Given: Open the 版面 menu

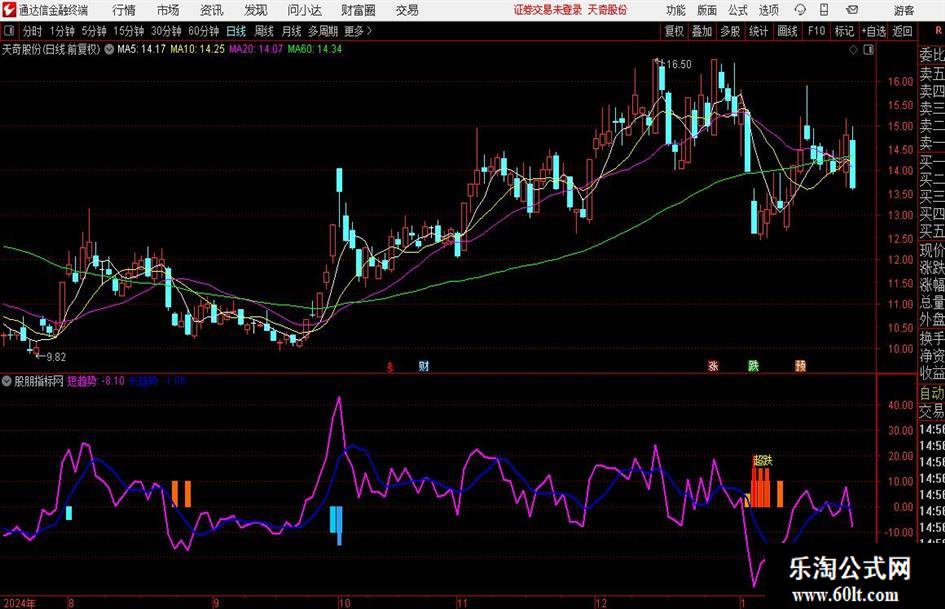Looking at the screenshot, I should coord(707,10).
